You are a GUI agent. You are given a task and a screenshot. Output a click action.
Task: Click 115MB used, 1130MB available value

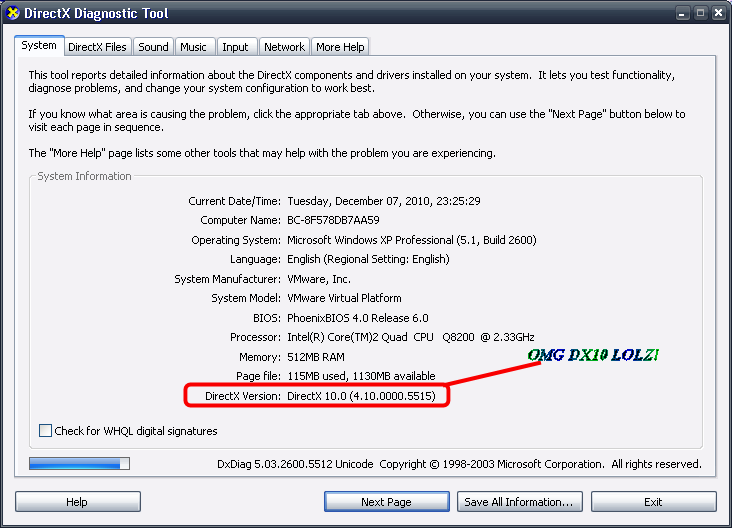pyautogui.click(x=361, y=376)
